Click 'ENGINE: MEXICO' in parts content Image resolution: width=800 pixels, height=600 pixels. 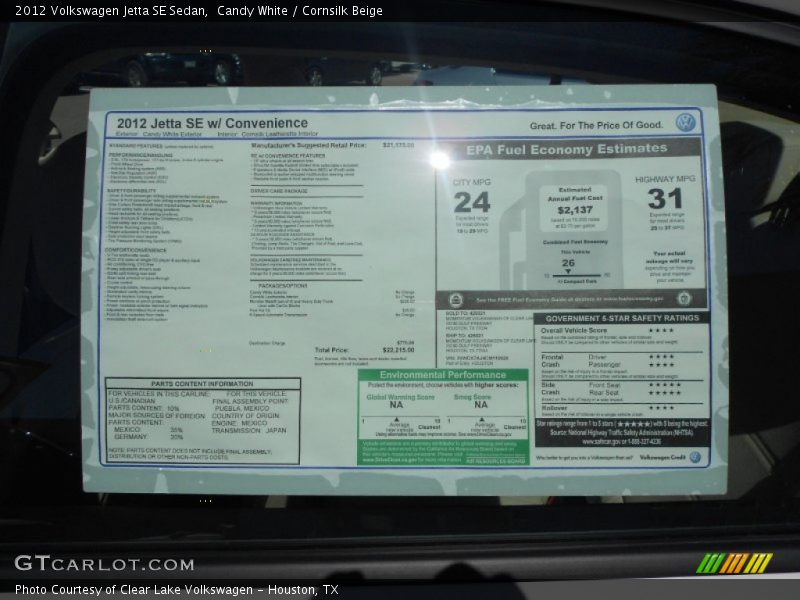pyautogui.click(x=239, y=423)
